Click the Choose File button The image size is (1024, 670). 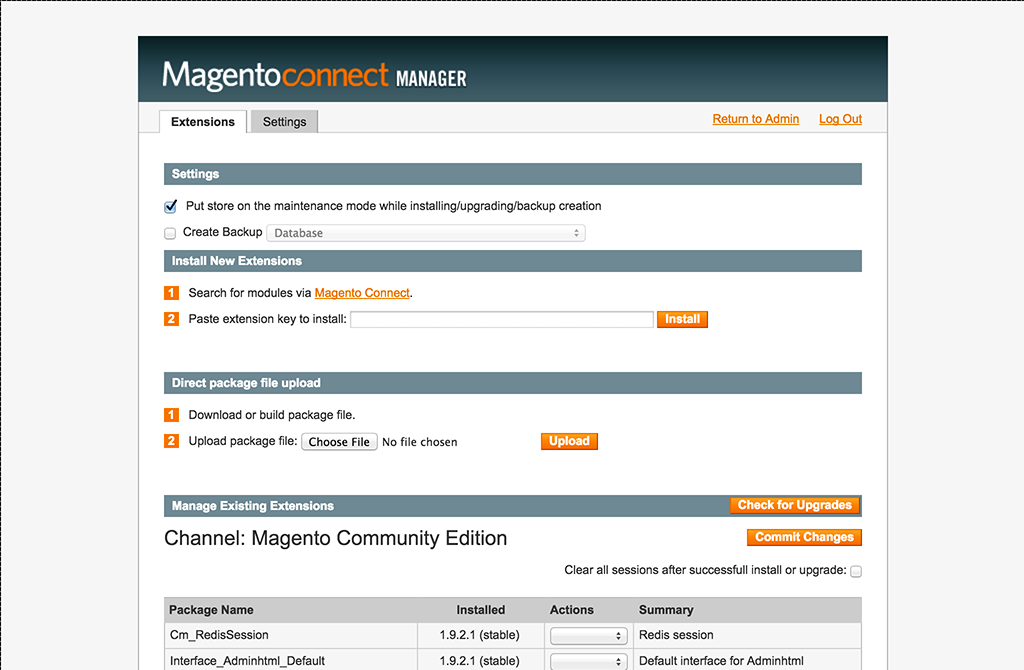click(339, 442)
